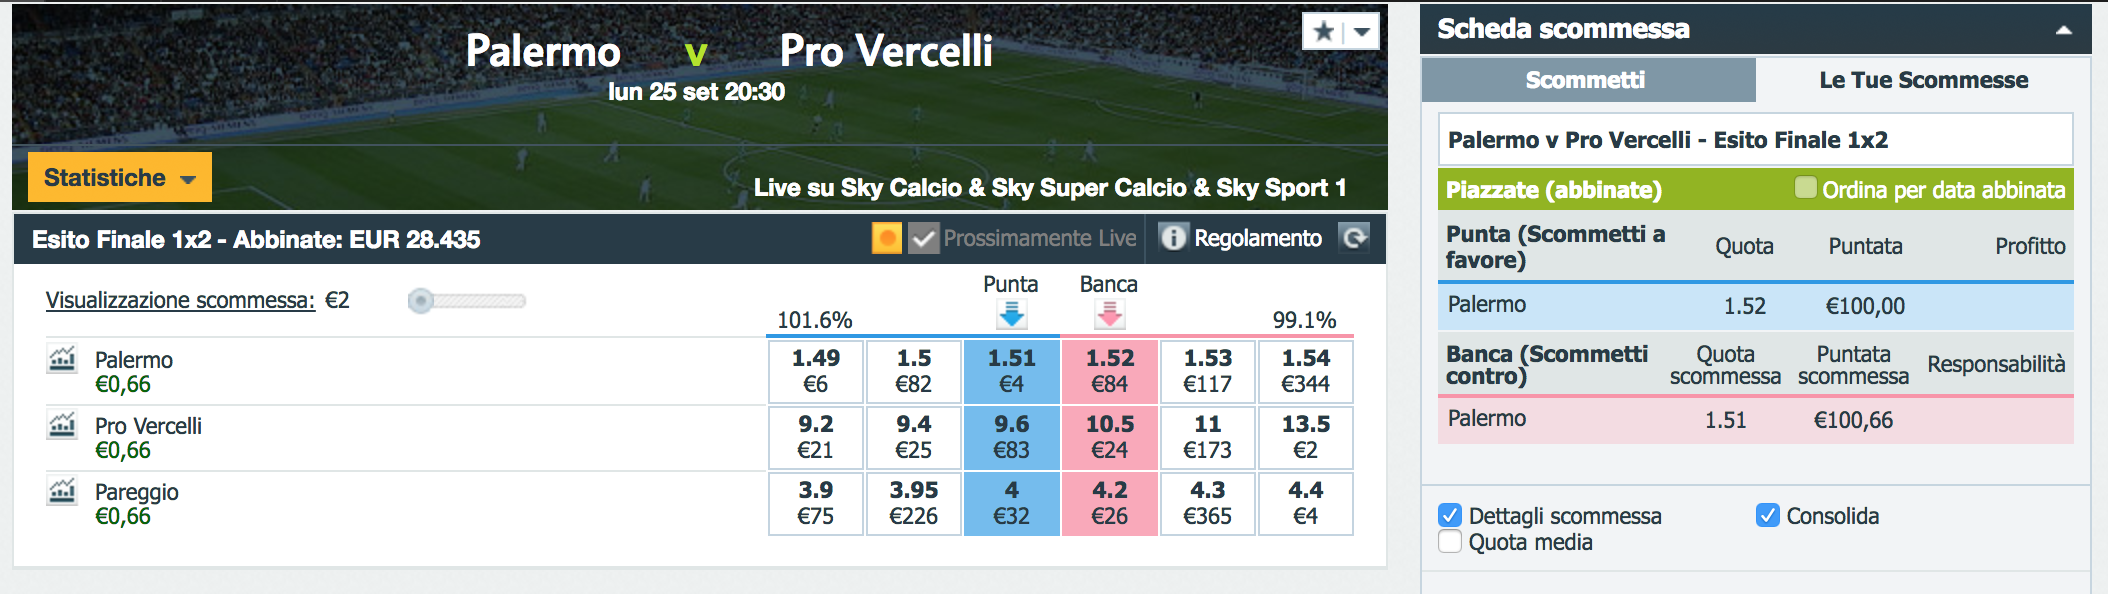Open Pro Vercelli price chart icon
The width and height of the screenshot is (2108, 594).
(62, 424)
